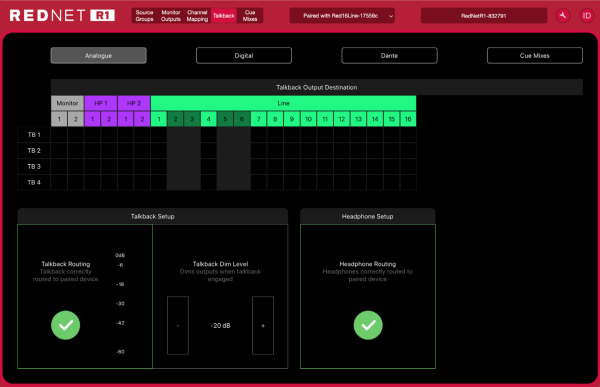Click the -42 meter scale mark
Image resolution: width=600 pixels, height=387 pixels.
pos(120,323)
